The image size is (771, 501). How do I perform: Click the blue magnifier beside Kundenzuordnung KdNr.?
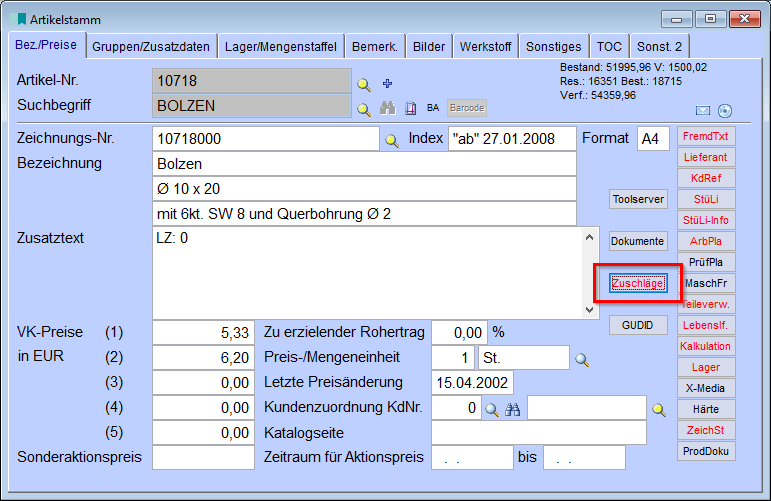(492, 410)
